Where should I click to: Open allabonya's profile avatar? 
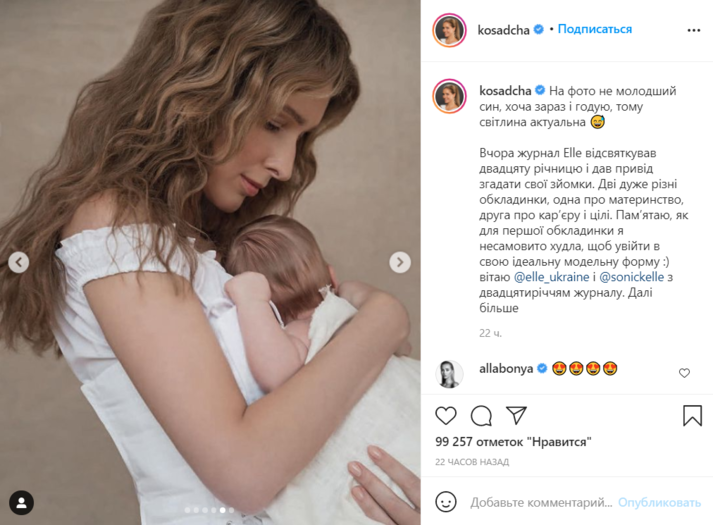pyautogui.click(x=449, y=375)
